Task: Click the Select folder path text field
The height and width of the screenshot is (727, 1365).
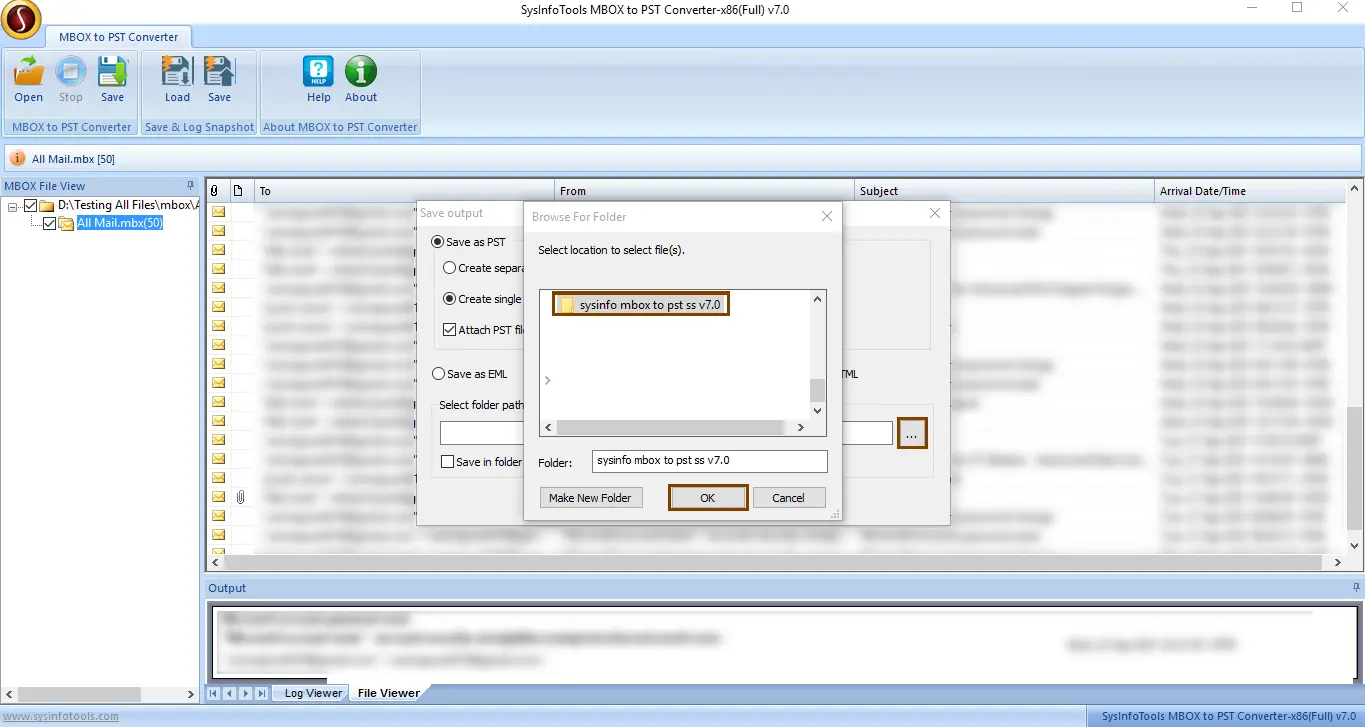Action: (666, 433)
